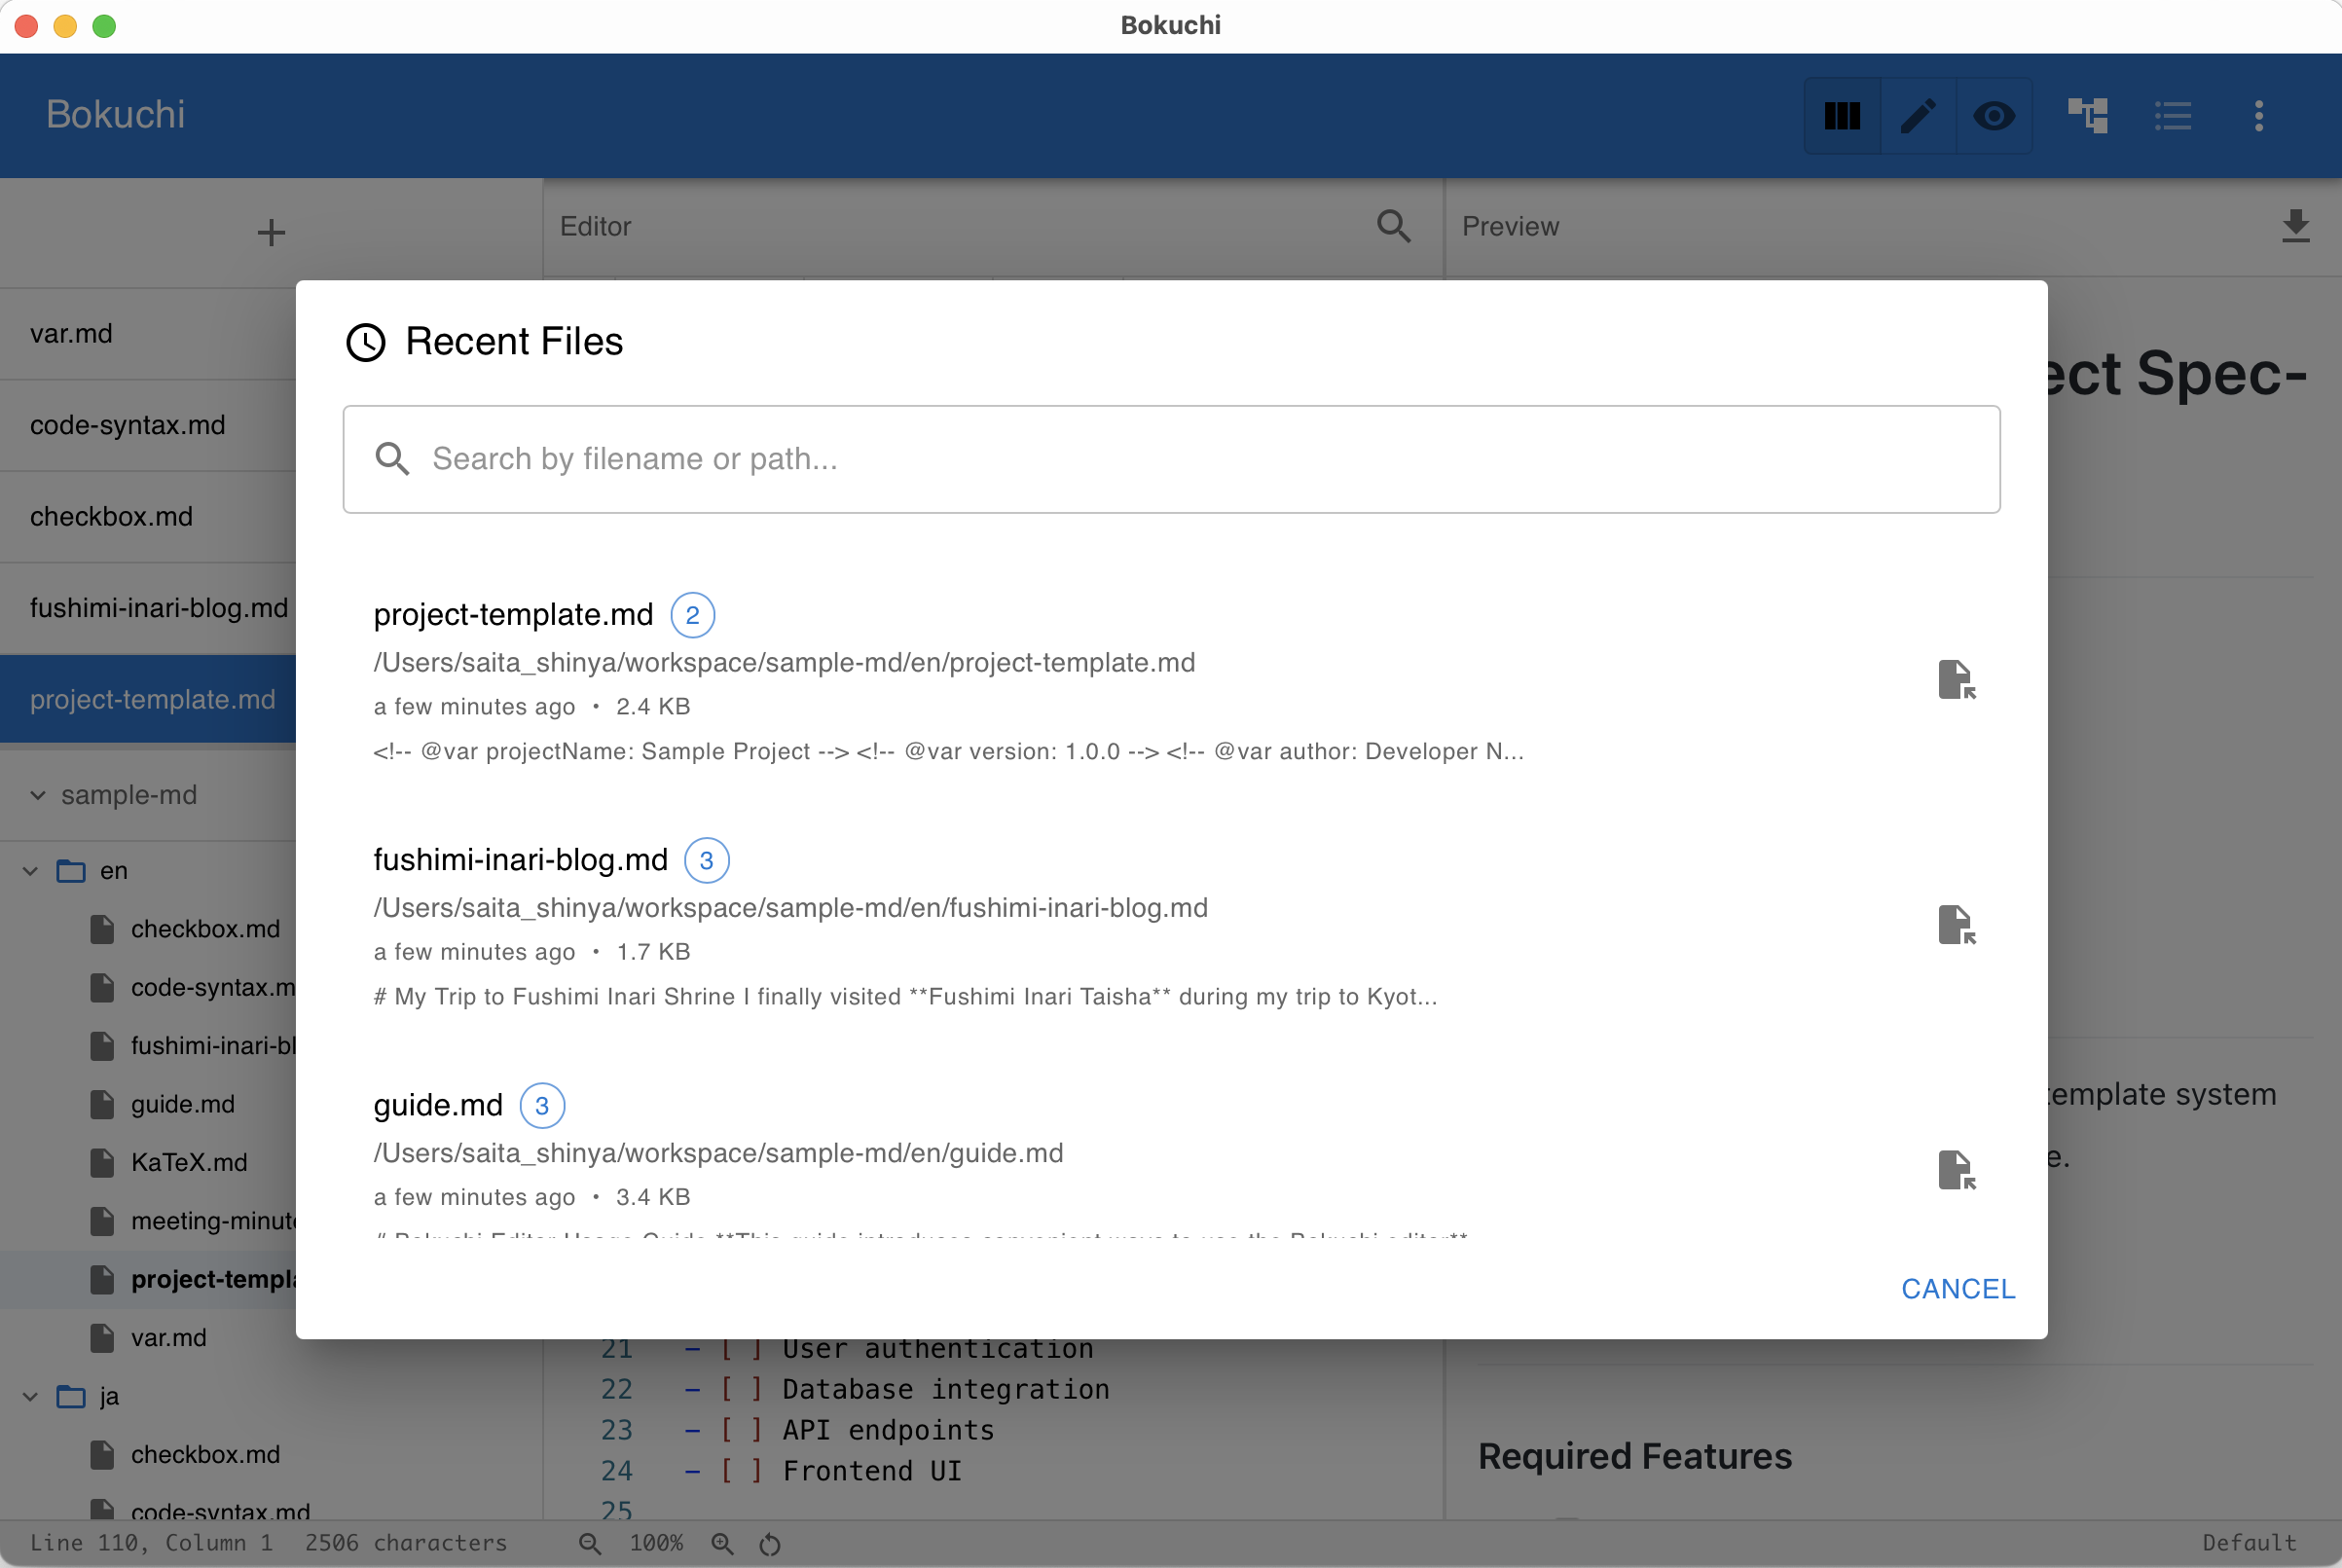Screen dimensions: 2342x1568
Task: Open fushimi-inari-blog.md from recent files
Action: tap(520, 859)
